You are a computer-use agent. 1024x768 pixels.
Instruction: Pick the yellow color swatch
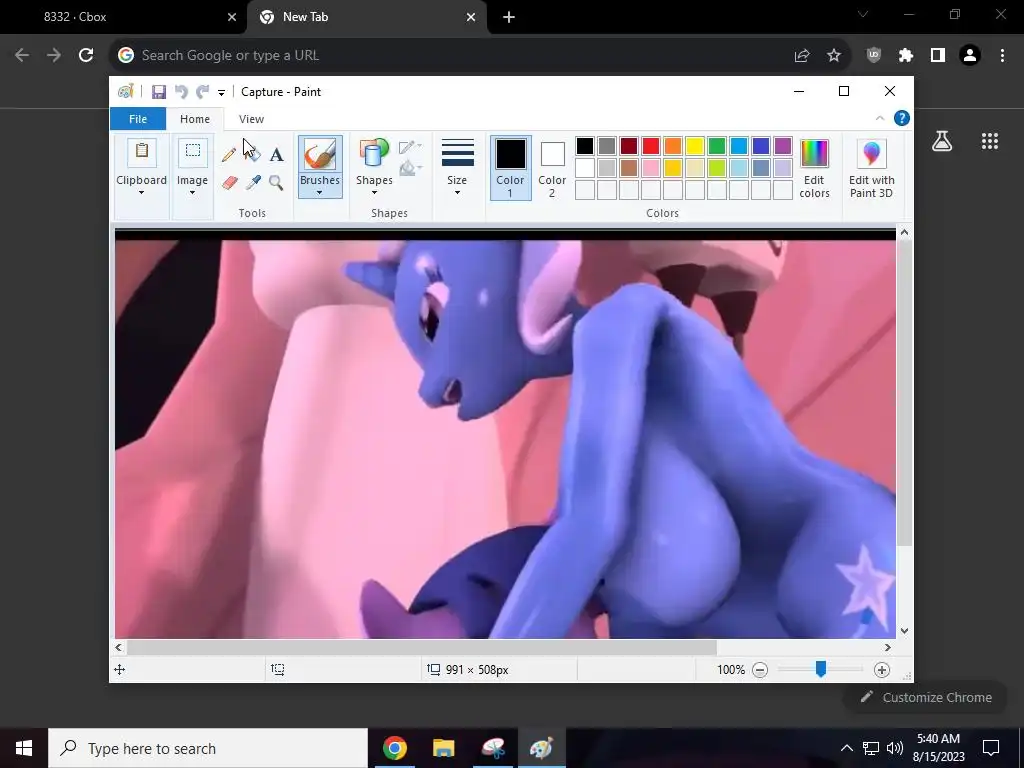coord(695,146)
